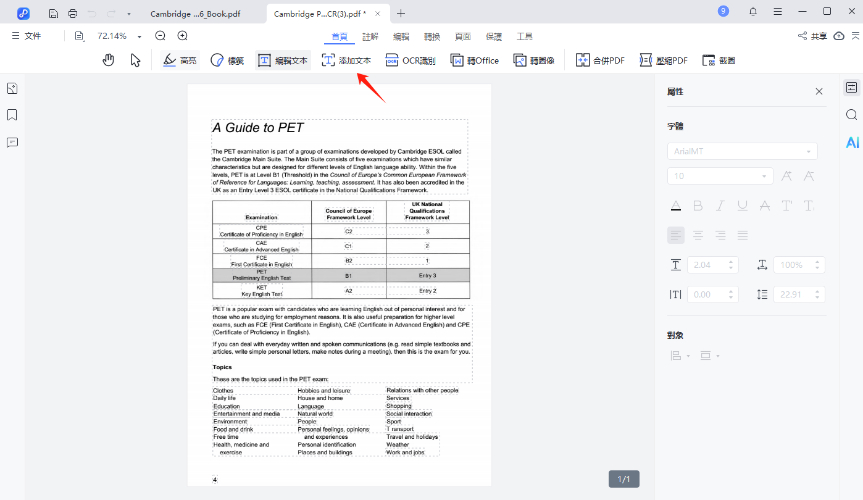Convert PDF to image

click(x=534, y=60)
